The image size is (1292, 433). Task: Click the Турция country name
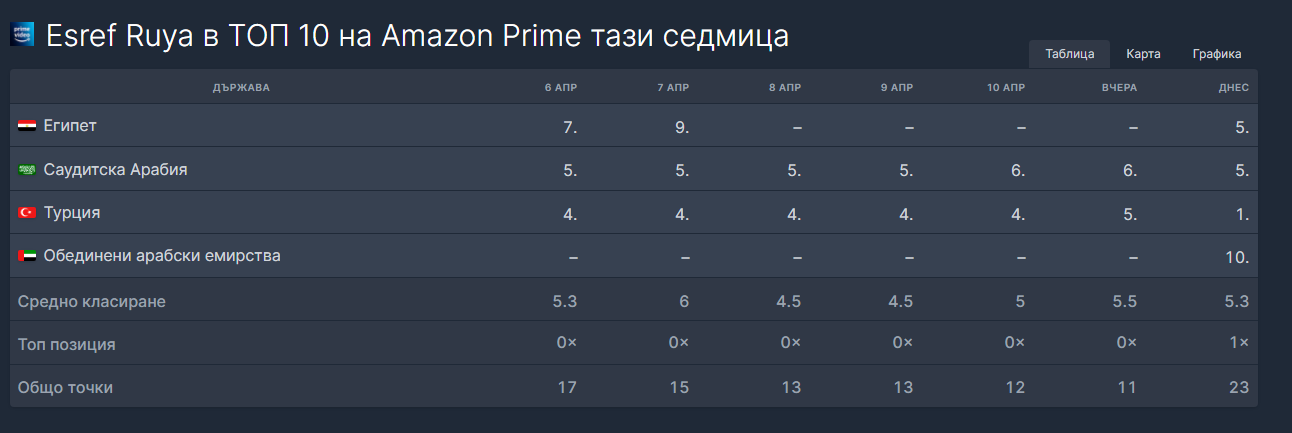pyautogui.click(x=72, y=213)
